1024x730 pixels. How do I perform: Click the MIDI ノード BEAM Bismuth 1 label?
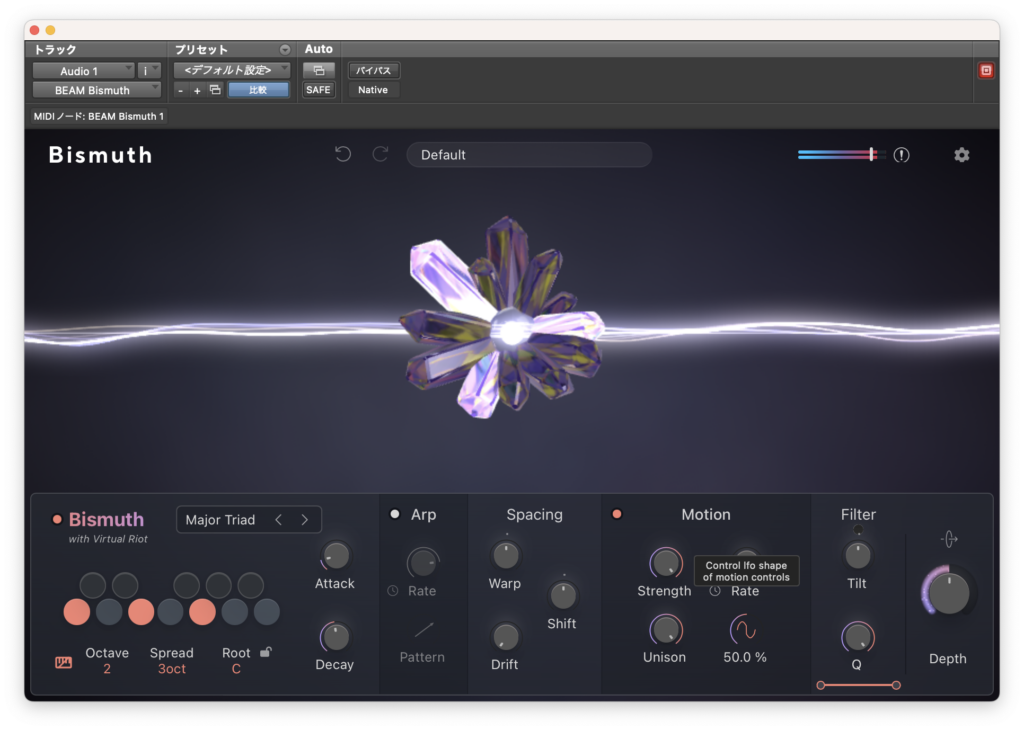click(99, 116)
